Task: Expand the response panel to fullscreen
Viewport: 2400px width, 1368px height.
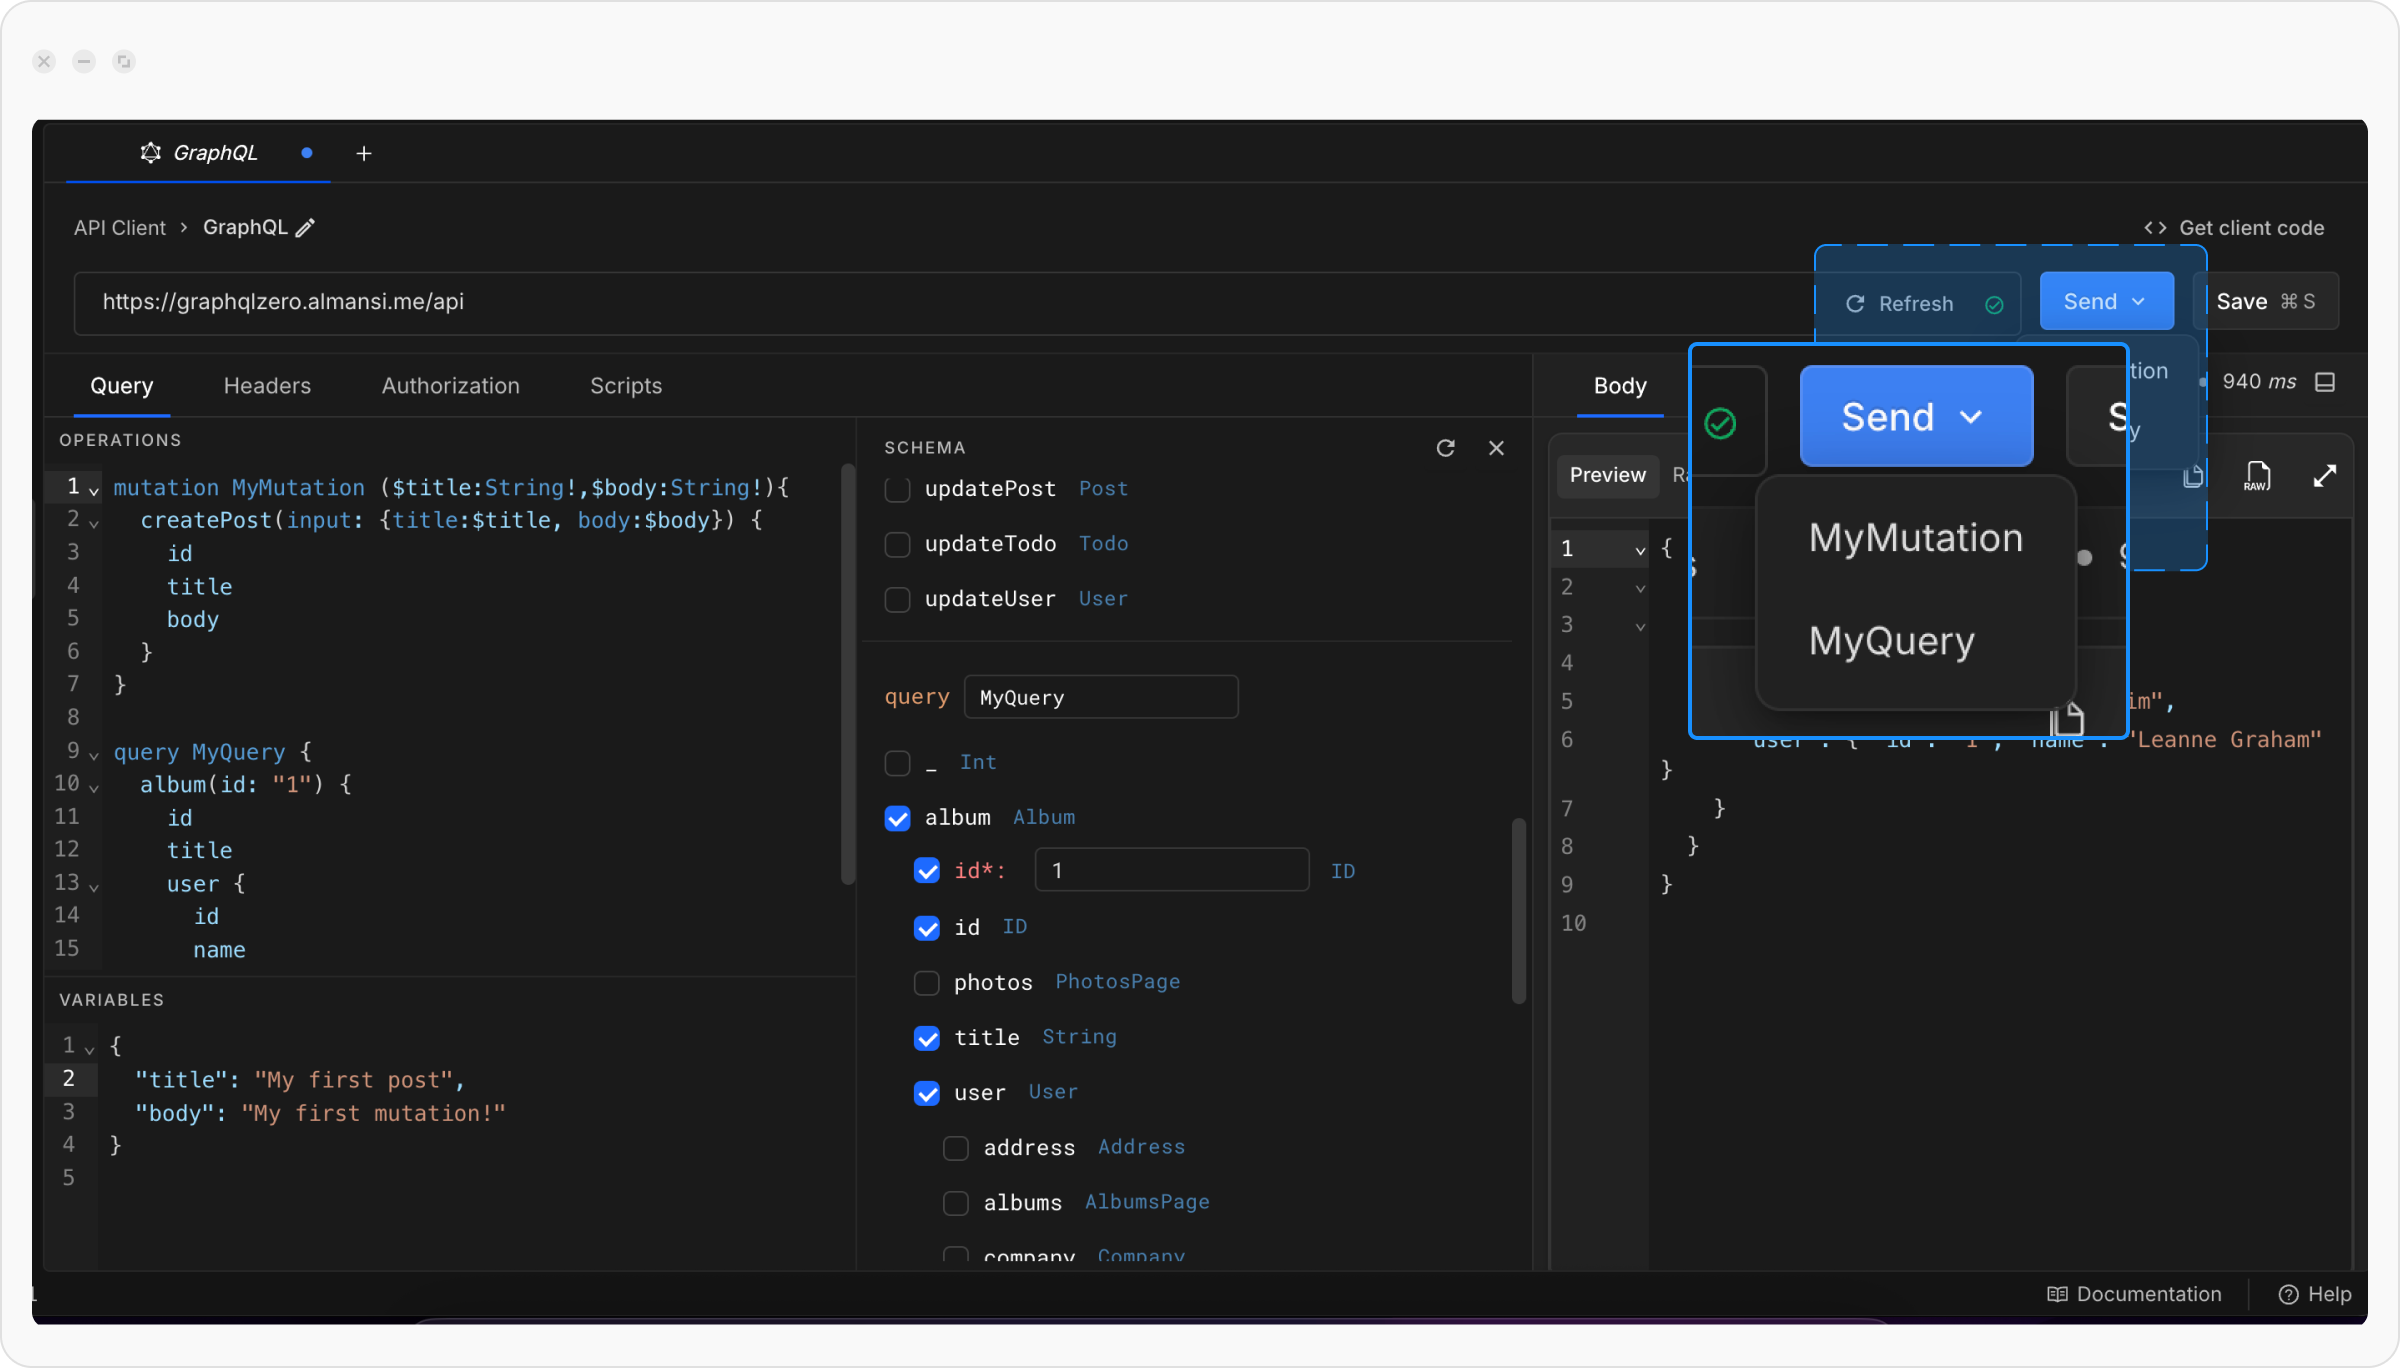Action: [x=2325, y=476]
